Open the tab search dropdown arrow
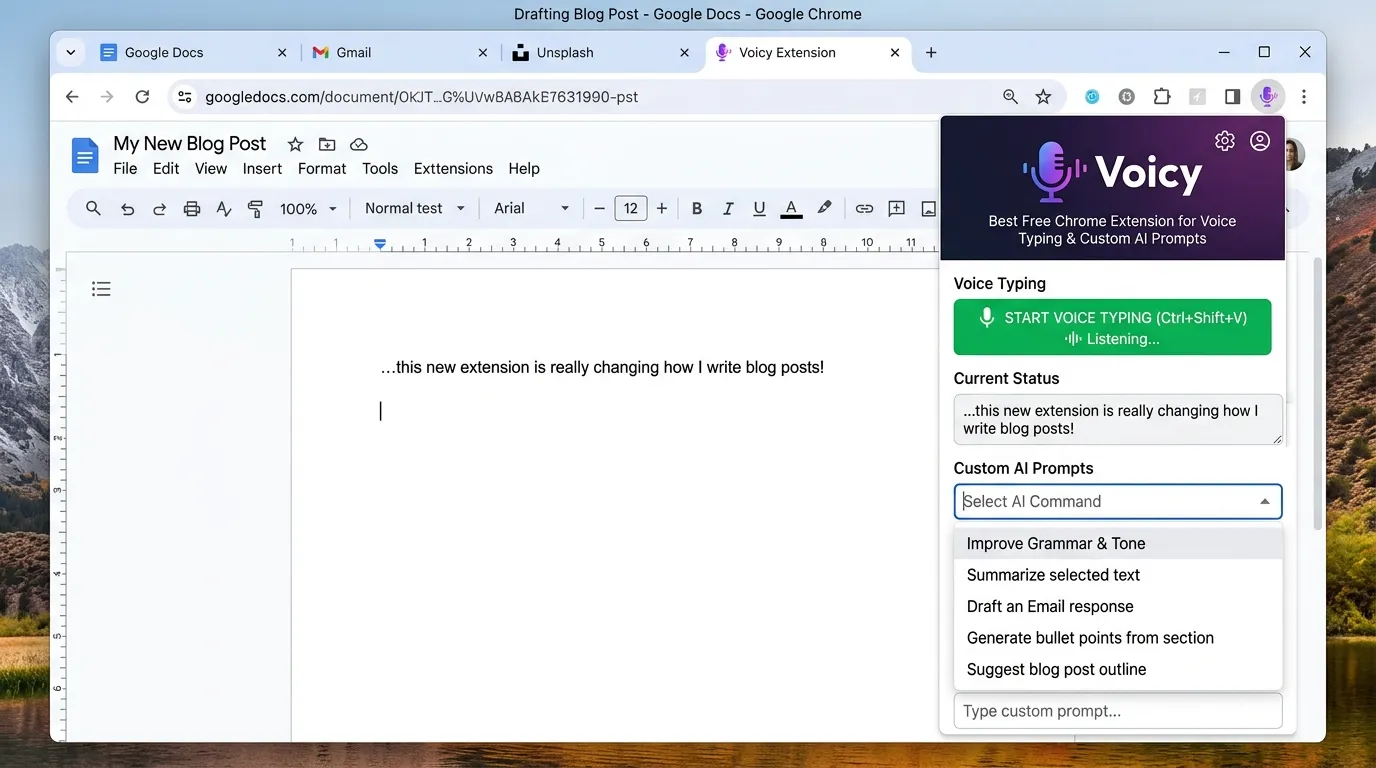 [71, 52]
